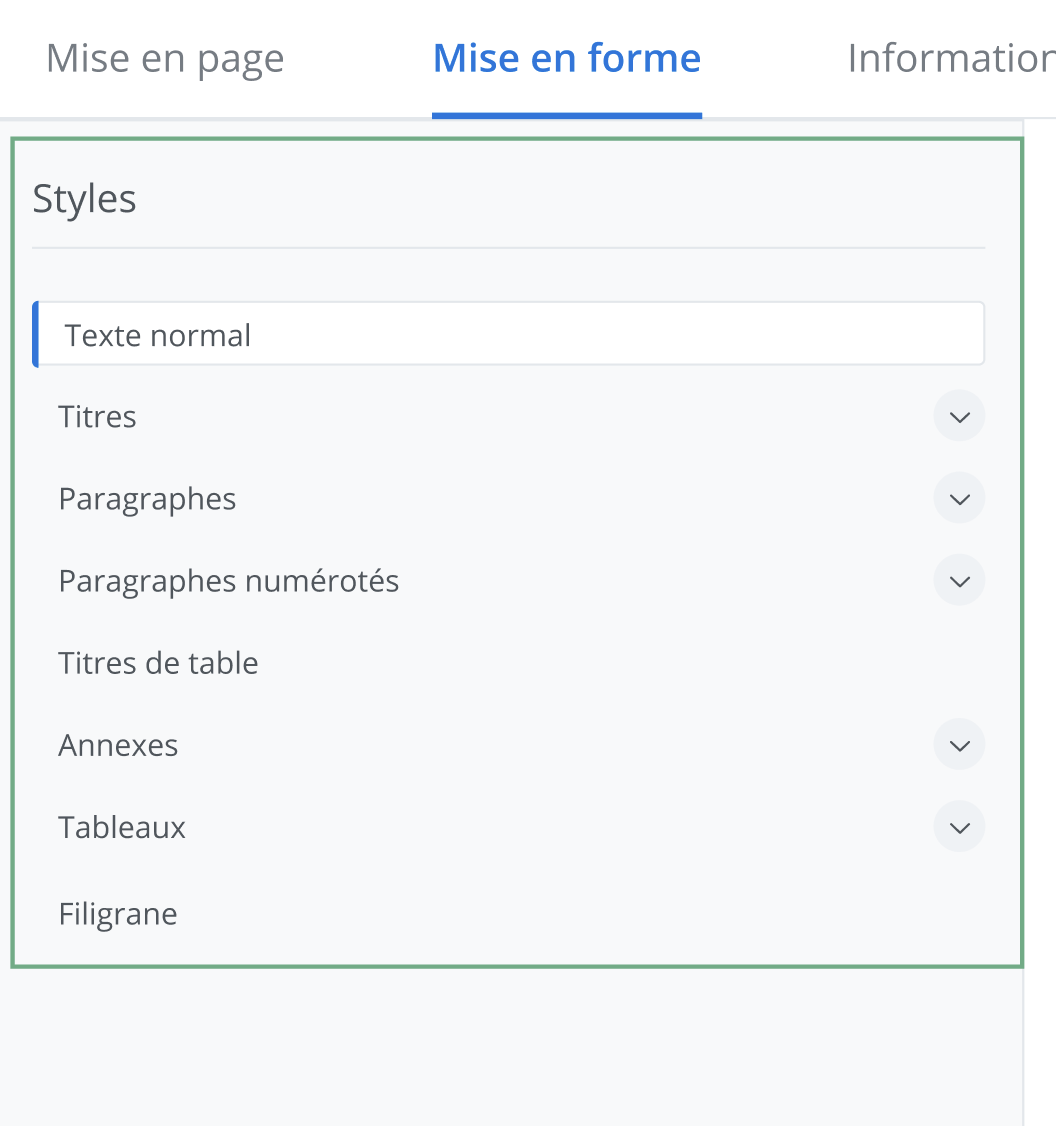Click the empty panel area below Filigrane
This screenshot has width=1056, height=1126.
(510, 1045)
